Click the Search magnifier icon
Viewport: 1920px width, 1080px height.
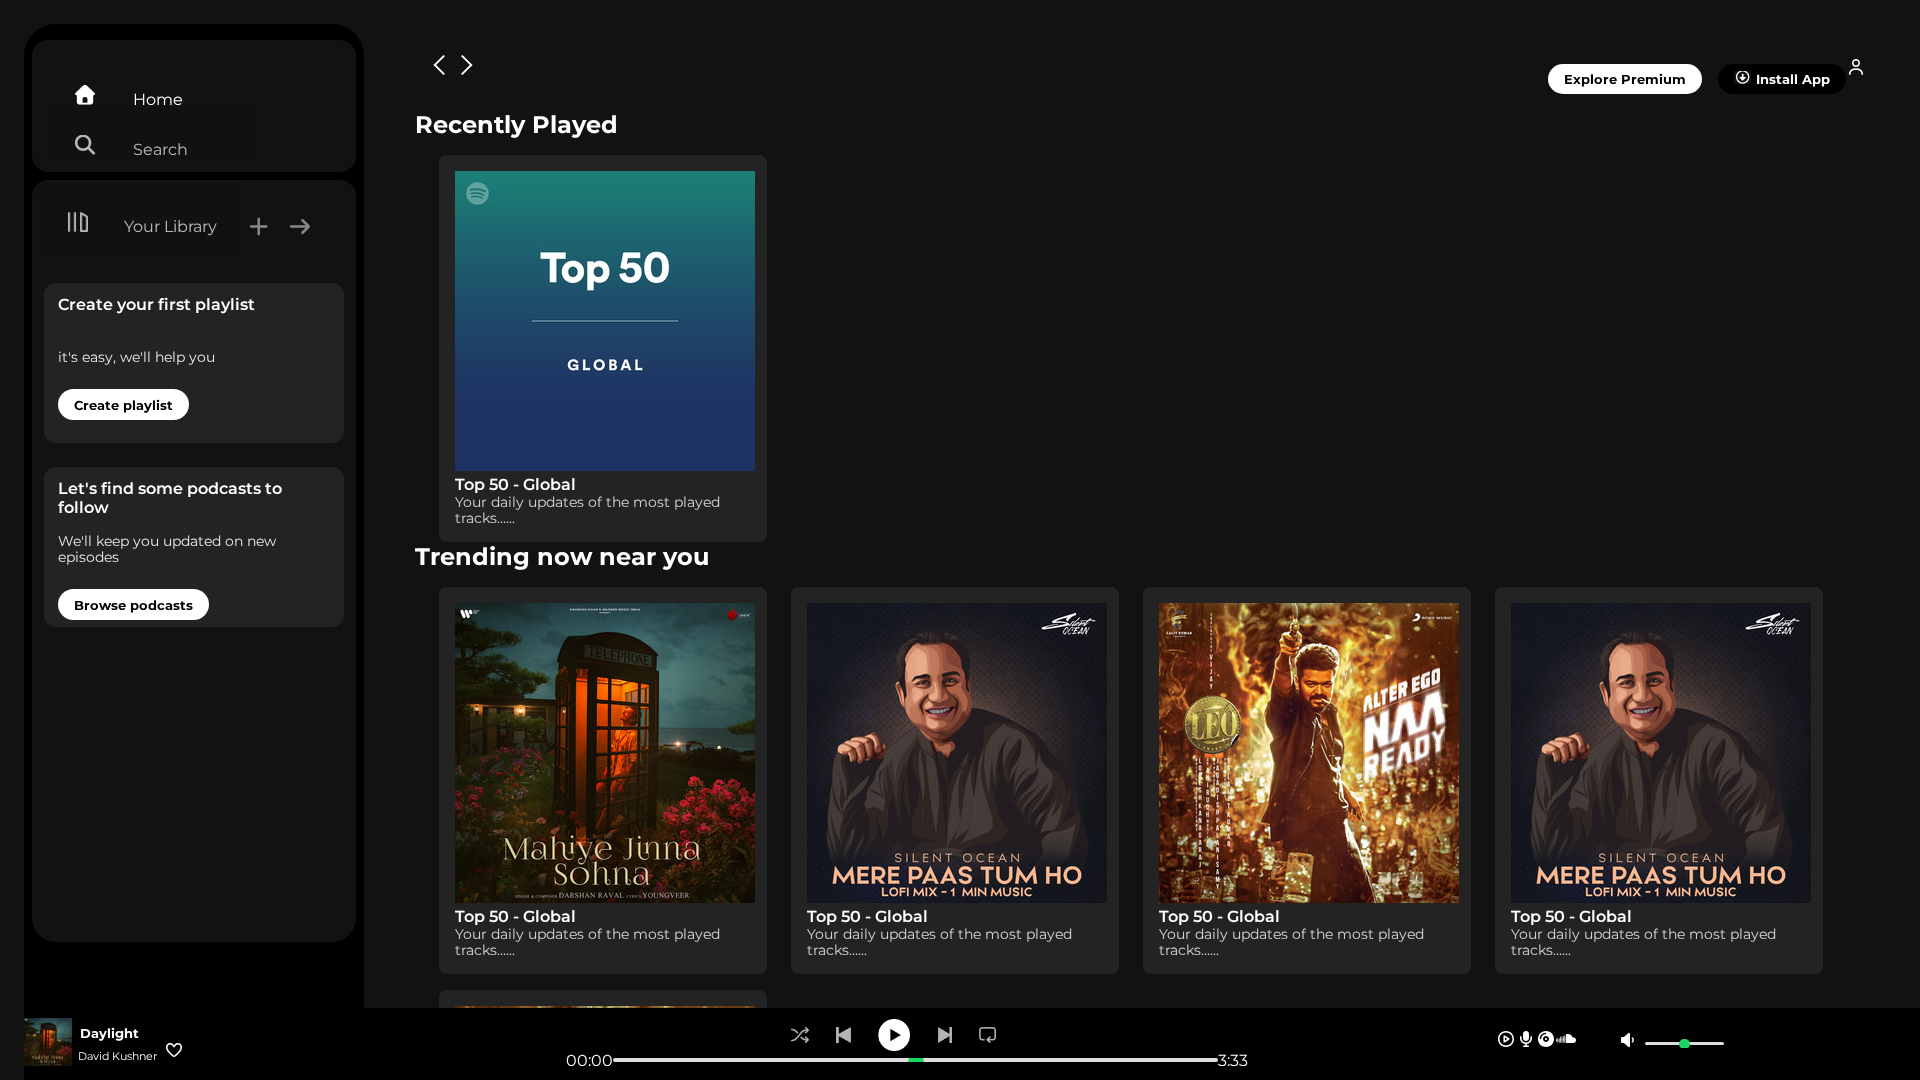[85, 145]
